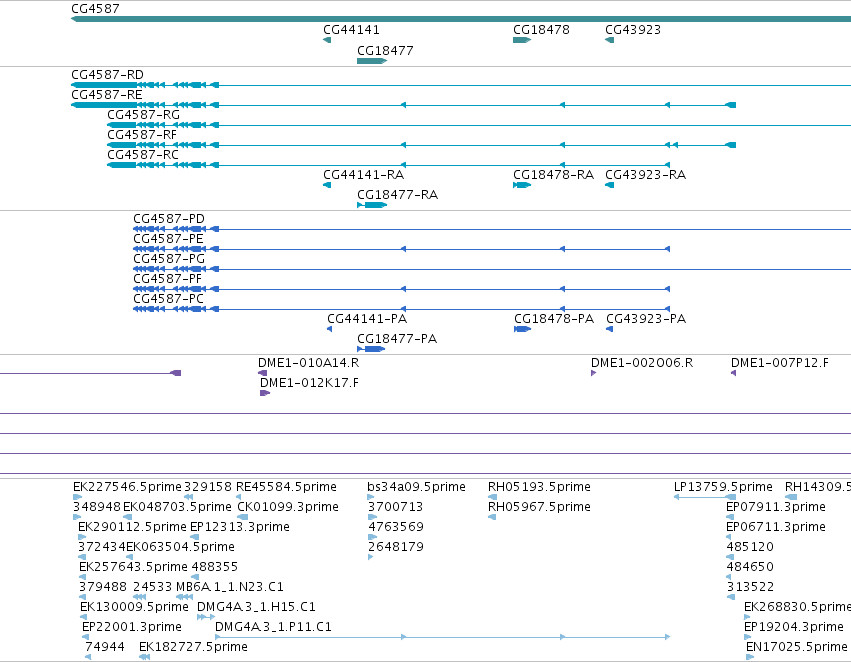This screenshot has width=851, height=662.
Task: Click the MB6A.1_1.N23.C1 feature label
Action: click(x=230, y=587)
